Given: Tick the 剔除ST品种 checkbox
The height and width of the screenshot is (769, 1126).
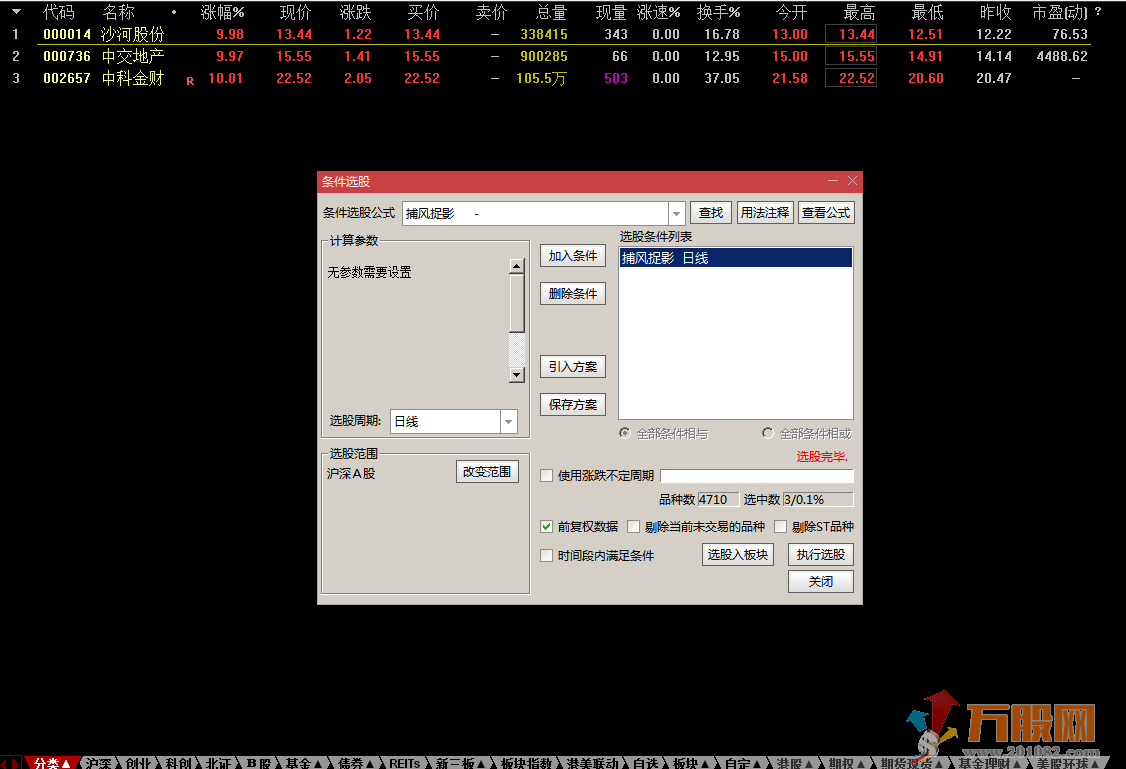Looking at the screenshot, I should click(x=781, y=526).
